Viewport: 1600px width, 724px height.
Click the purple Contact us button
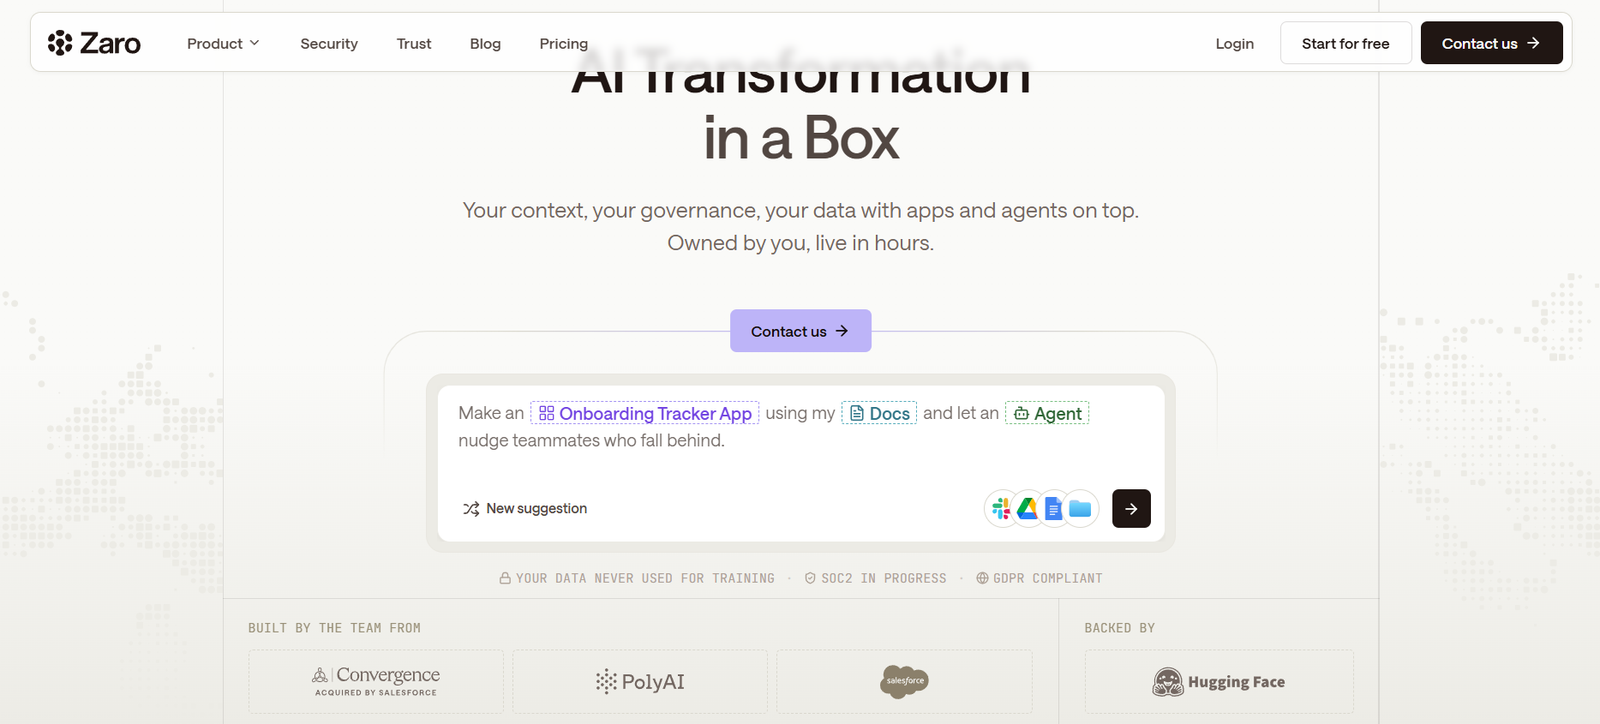[x=800, y=331]
